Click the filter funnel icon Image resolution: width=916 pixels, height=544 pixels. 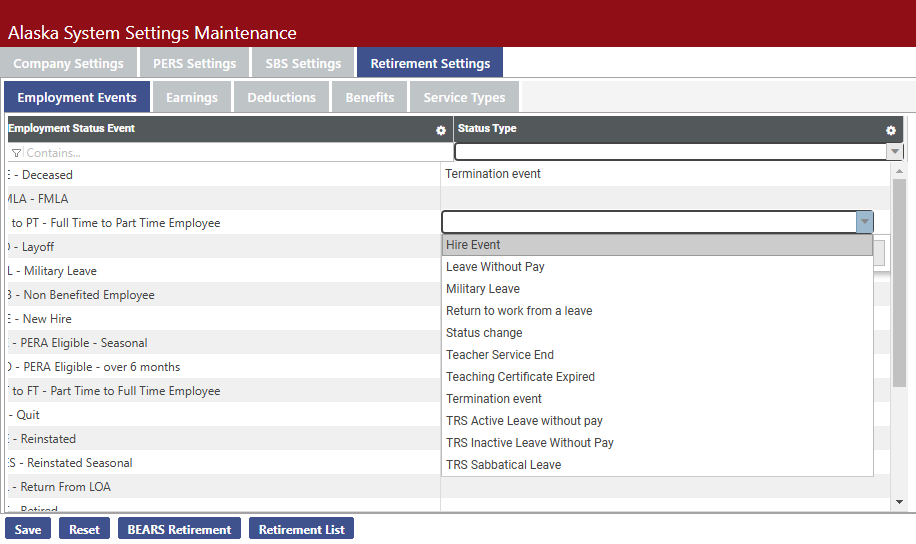pos(16,153)
